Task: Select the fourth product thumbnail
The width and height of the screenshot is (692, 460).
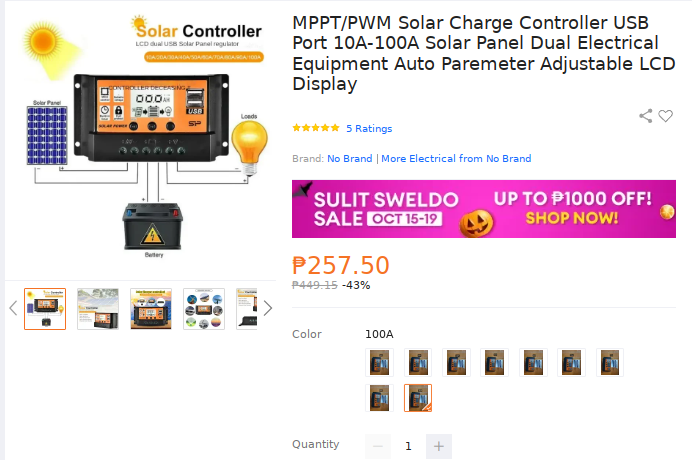Action: click(x=204, y=309)
